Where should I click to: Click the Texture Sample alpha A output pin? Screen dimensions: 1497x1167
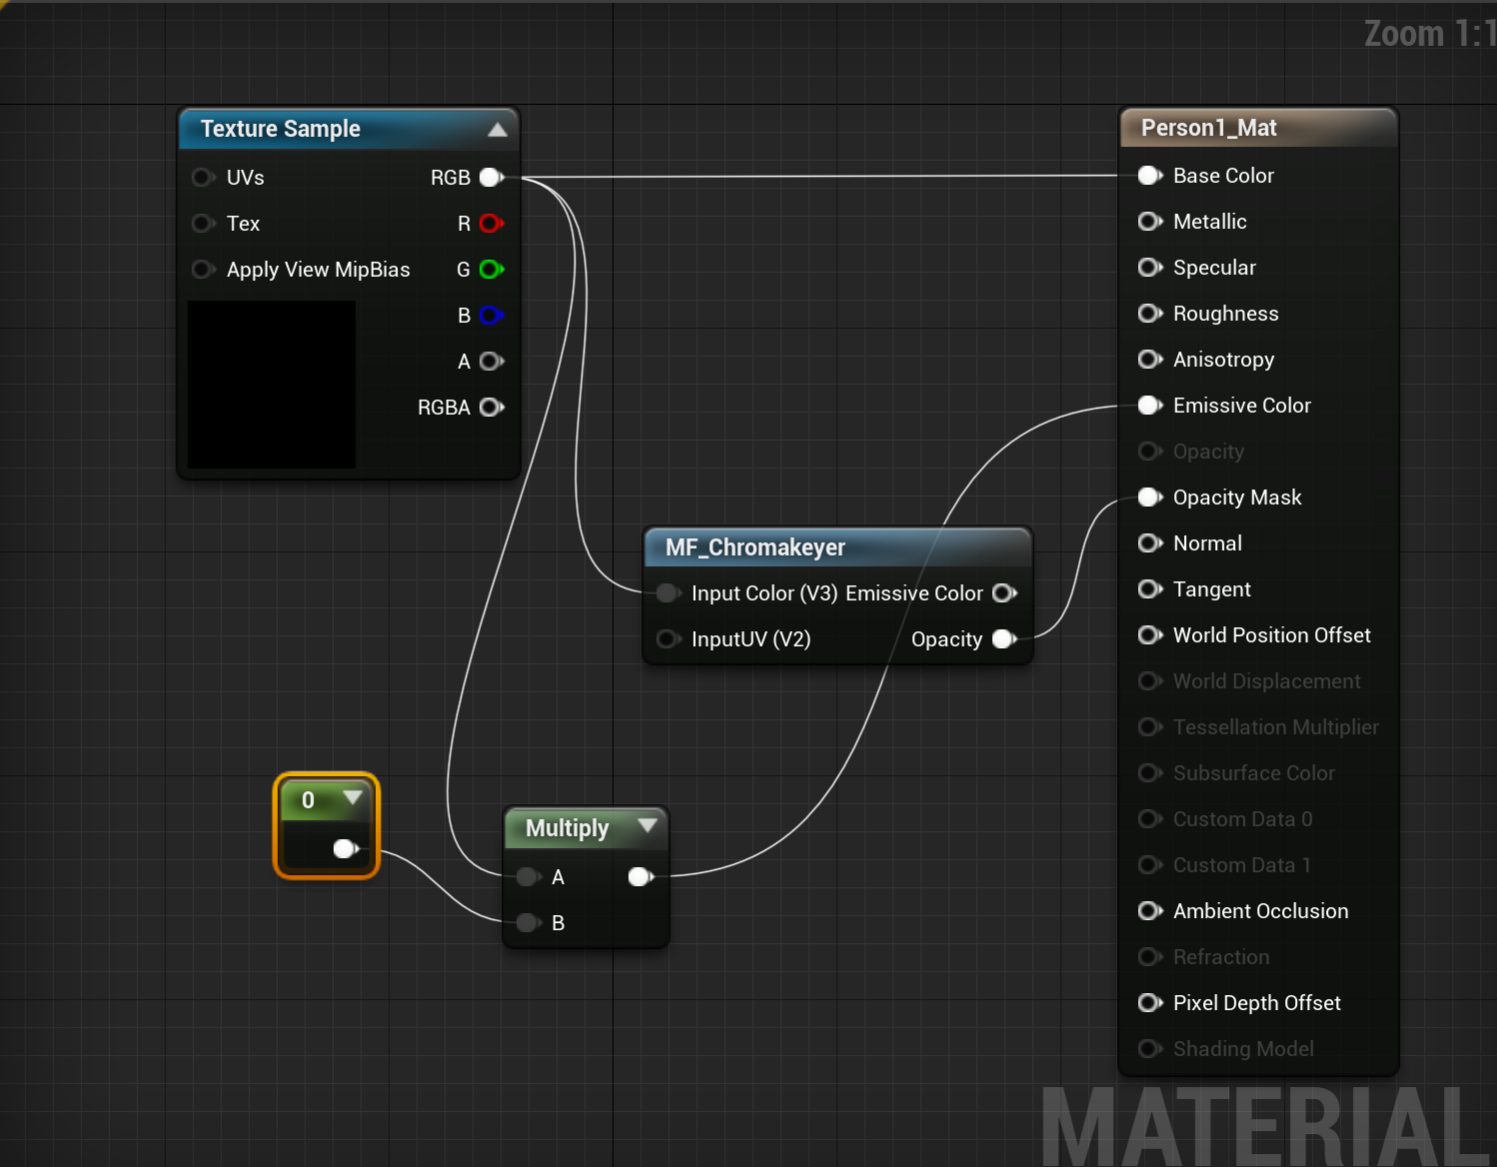[491, 361]
